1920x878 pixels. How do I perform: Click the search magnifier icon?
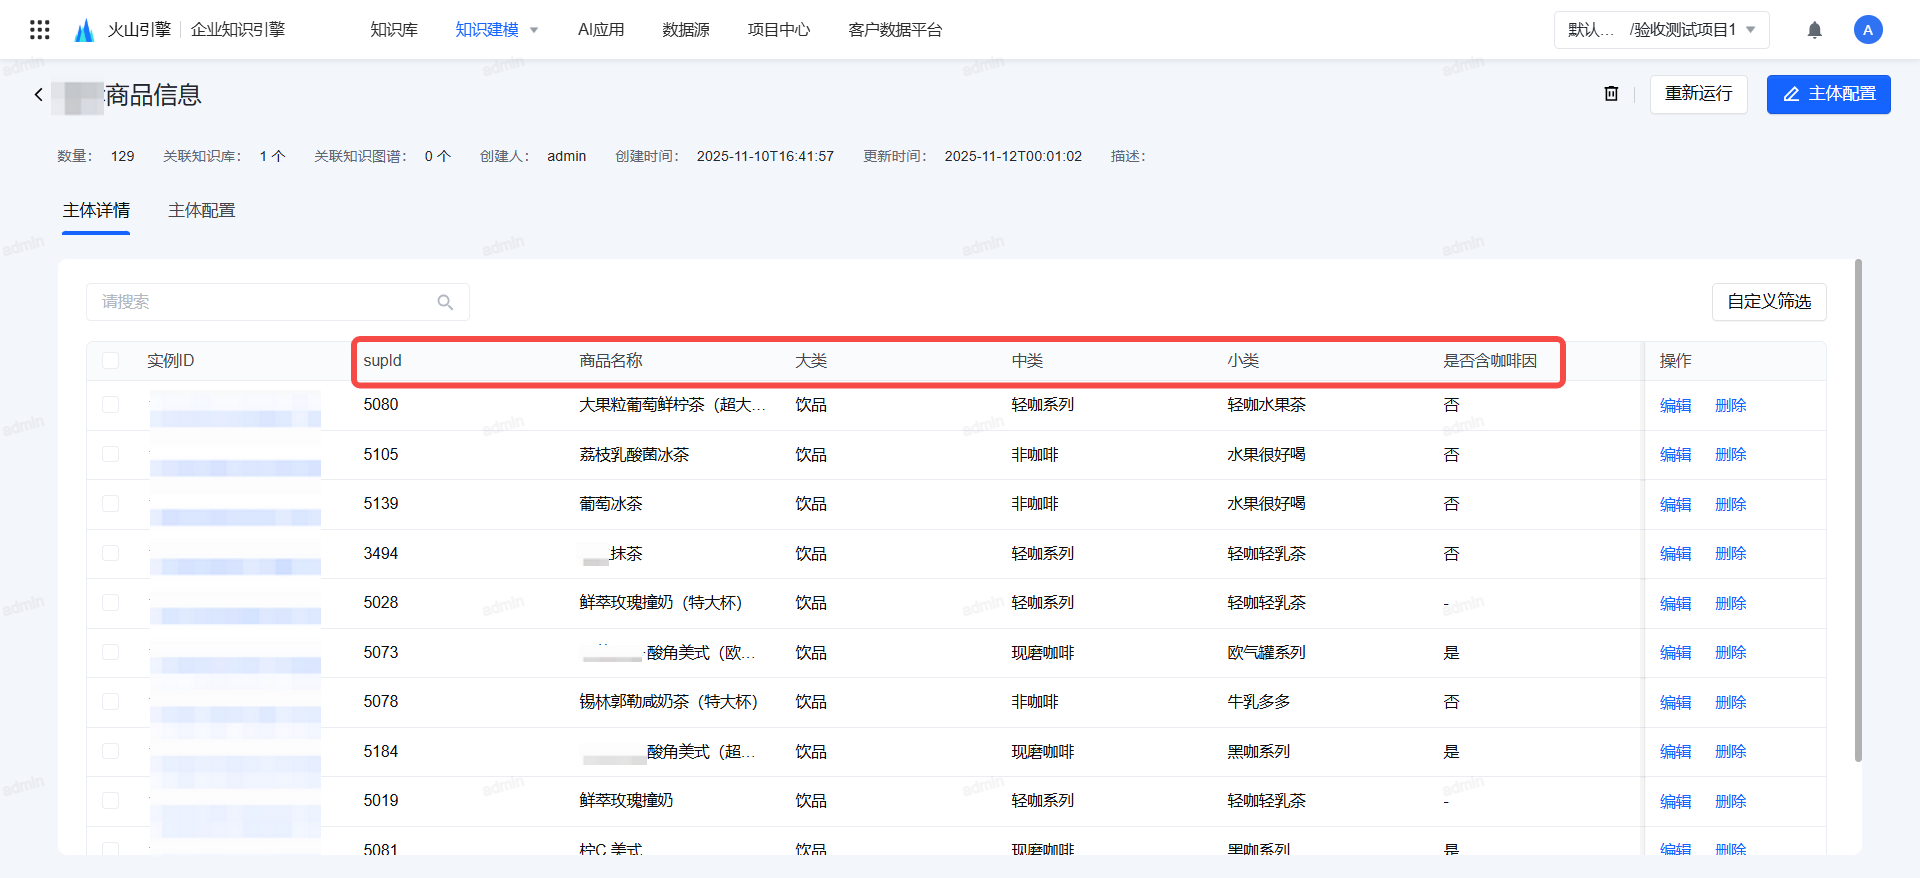tap(445, 302)
